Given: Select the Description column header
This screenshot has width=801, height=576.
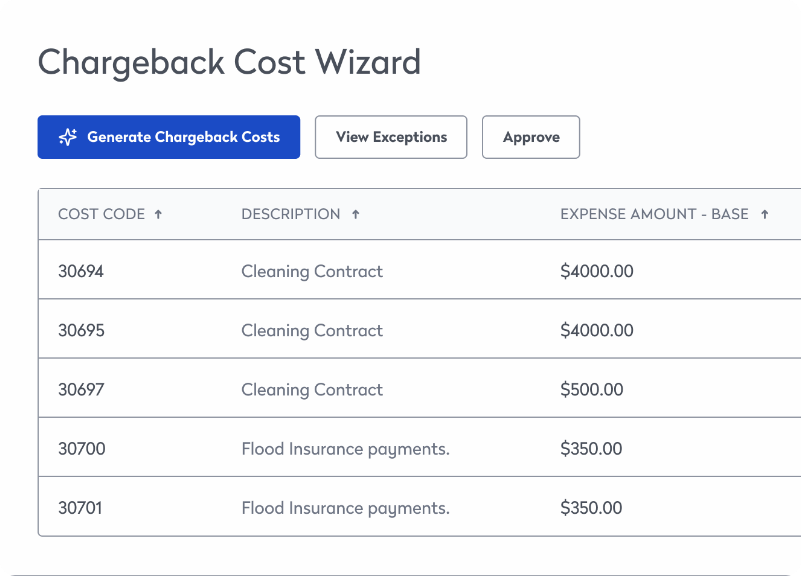Looking at the screenshot, I should (290, 214).
